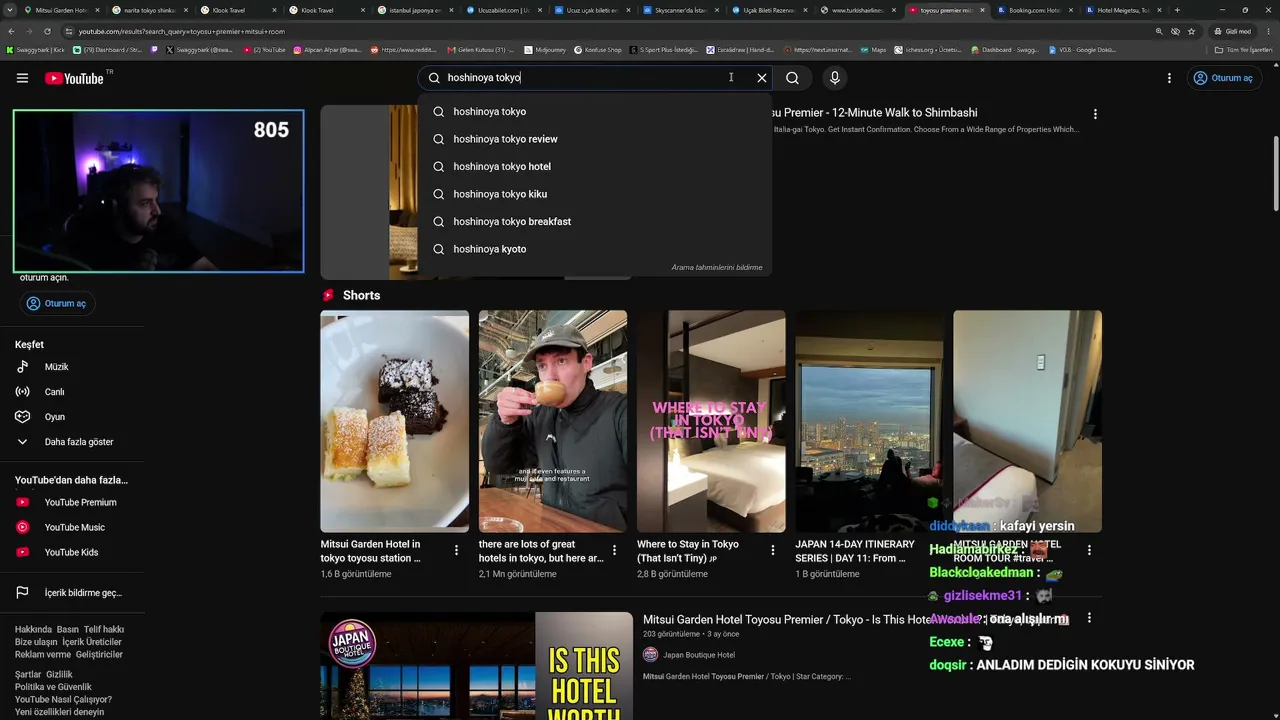Open the Maps bookmark

tap(873, 49)
